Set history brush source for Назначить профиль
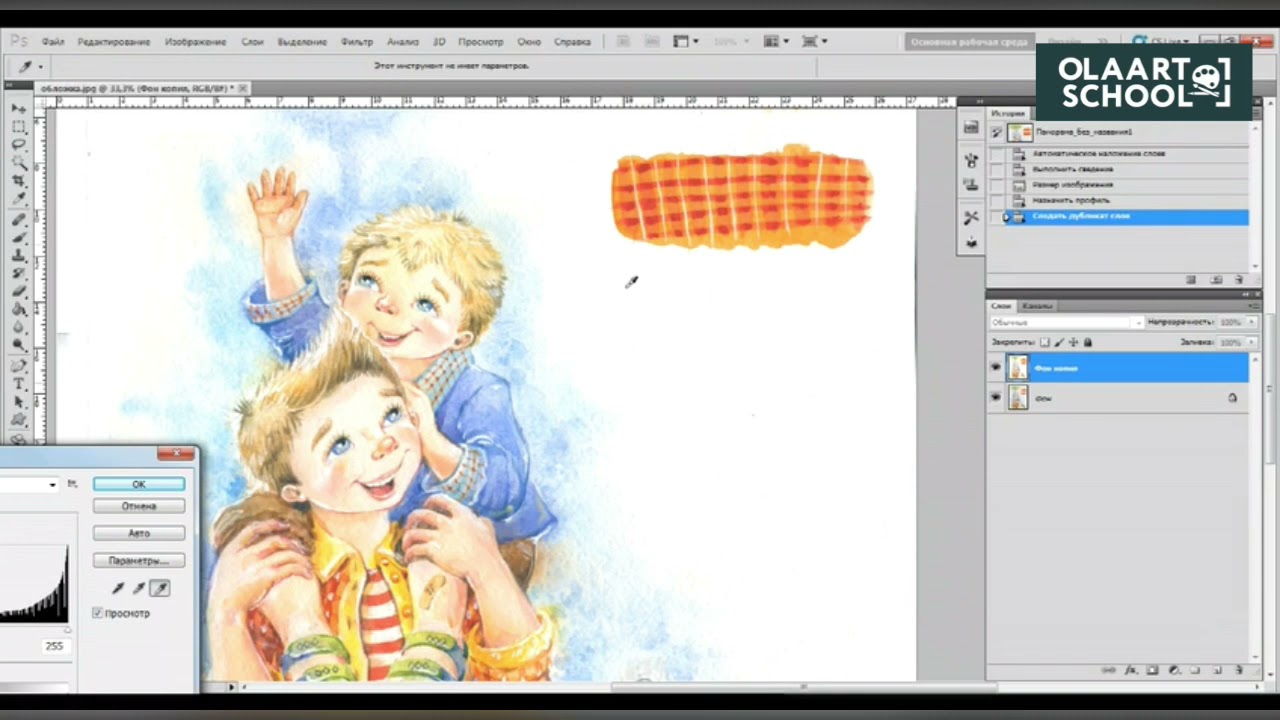Screen dimensions: 1280x720 pos(997,200)
